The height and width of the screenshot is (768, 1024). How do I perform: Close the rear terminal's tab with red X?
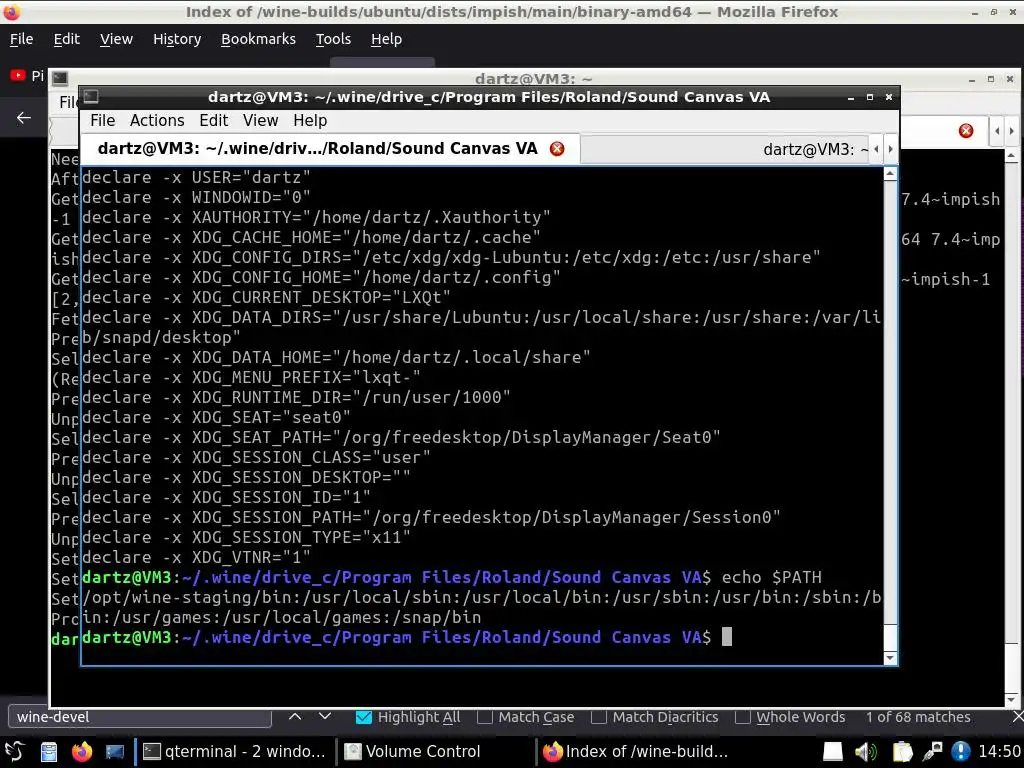[966, 131]
